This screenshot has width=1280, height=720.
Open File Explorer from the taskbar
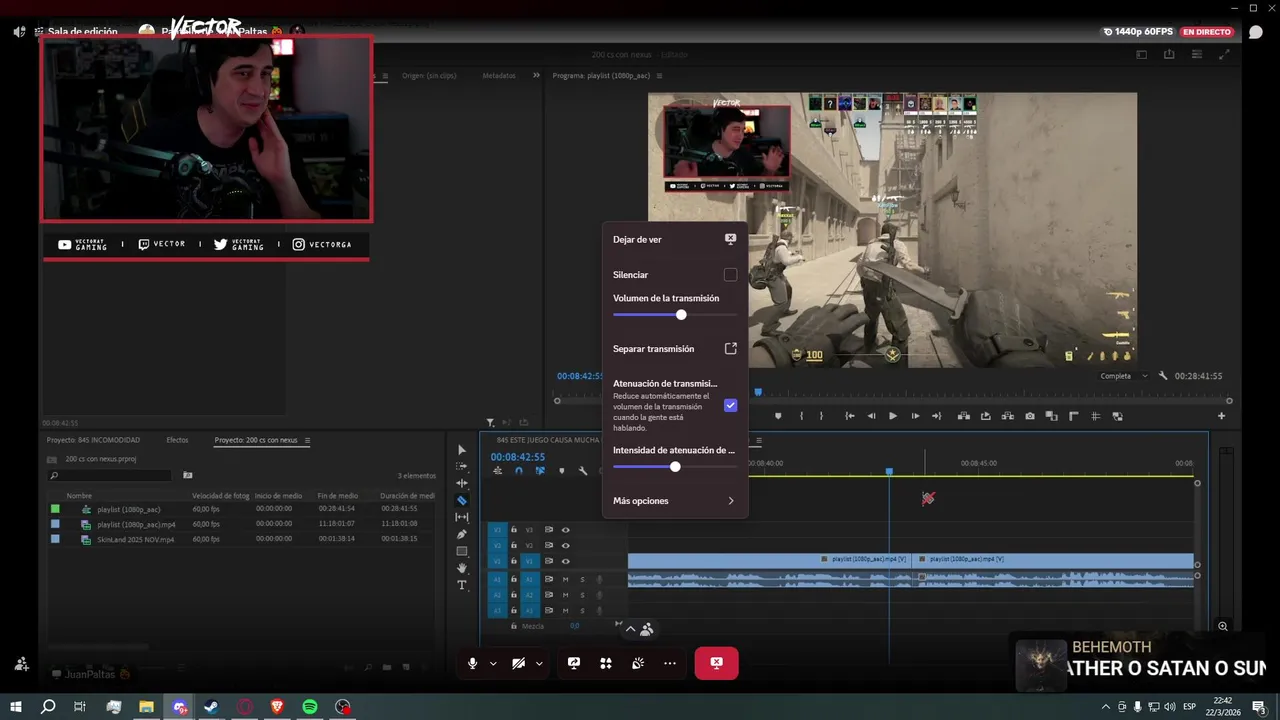[x=146, y=707]
